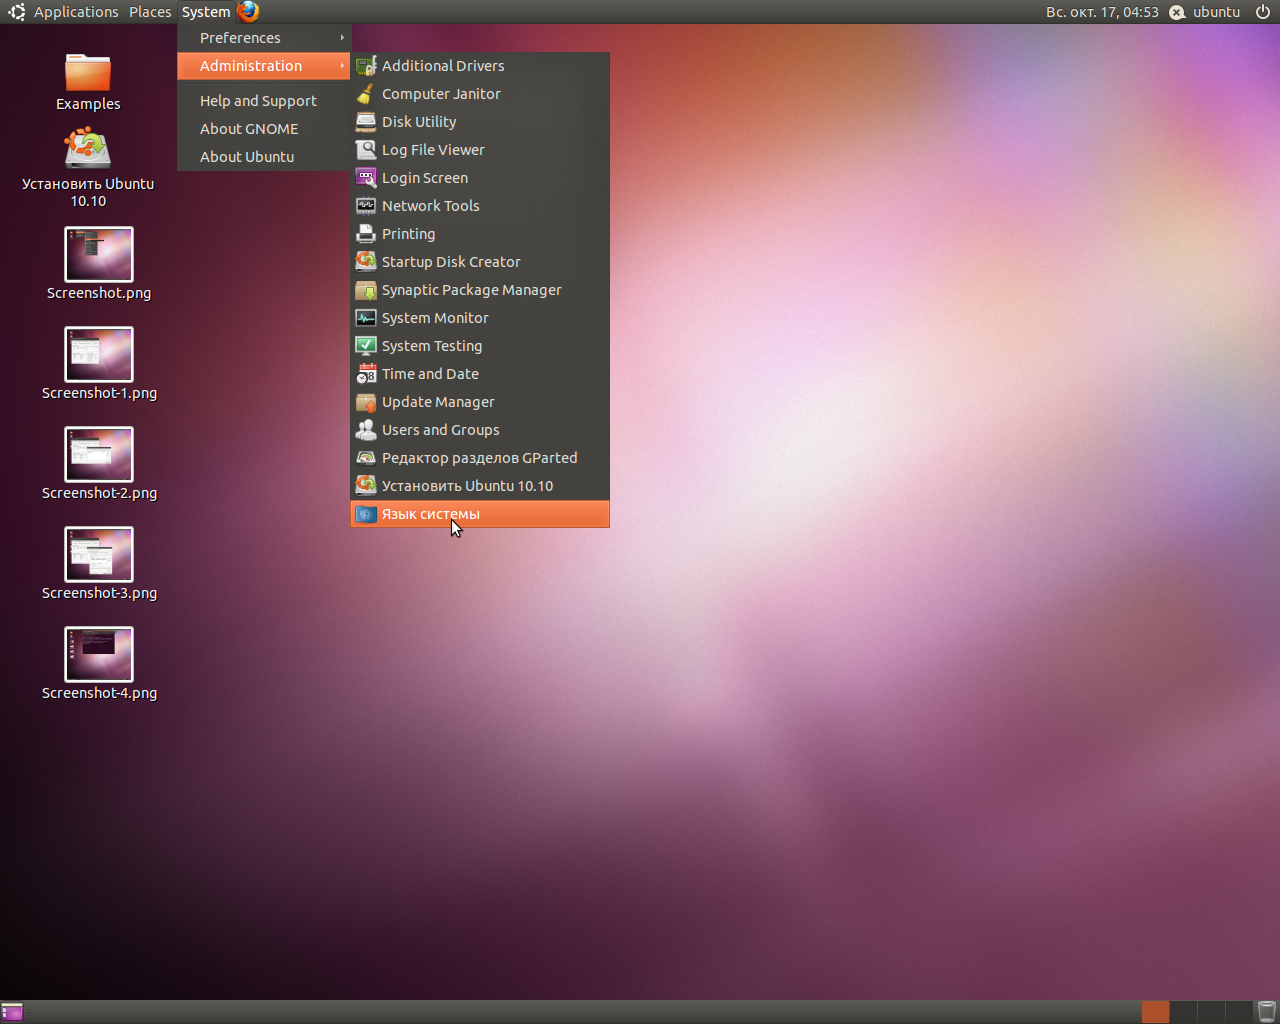The height and width of the screenshot is (1024, 1280).
Task: Click the Язык системы globe icon
Action: [366, 514]
